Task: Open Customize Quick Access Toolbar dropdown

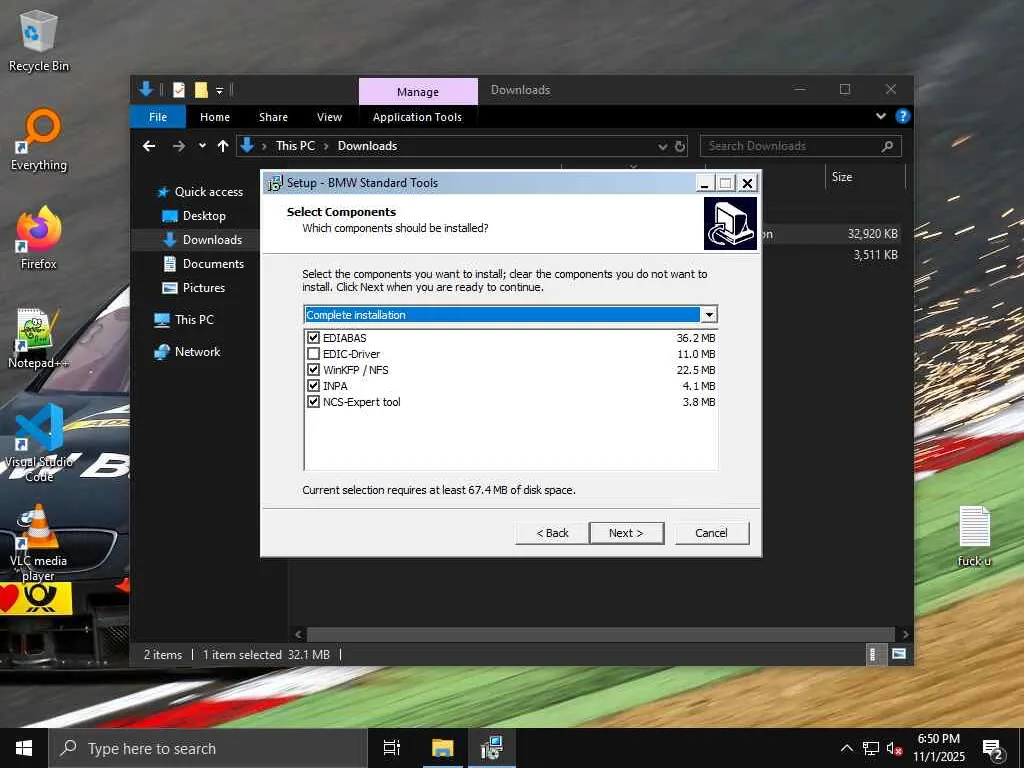Action: coord(219,90)
